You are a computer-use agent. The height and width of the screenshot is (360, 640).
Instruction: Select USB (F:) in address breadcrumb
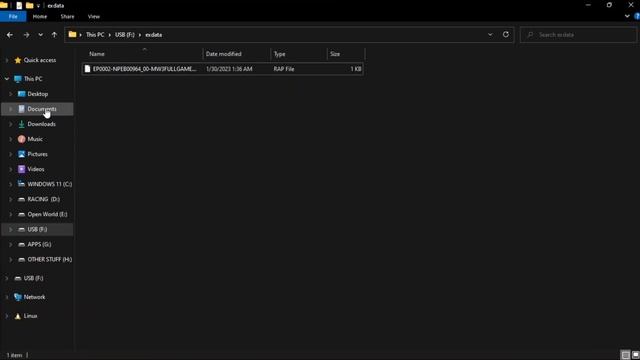[x=124, y=35]
